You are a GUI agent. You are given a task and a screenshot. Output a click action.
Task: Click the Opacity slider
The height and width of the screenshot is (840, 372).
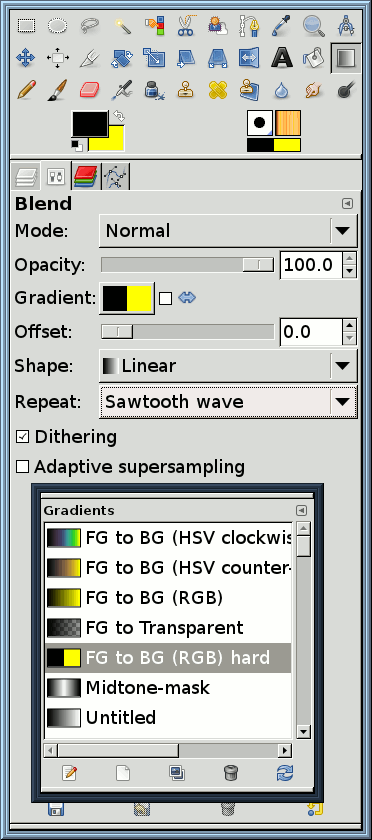[188, 265]
